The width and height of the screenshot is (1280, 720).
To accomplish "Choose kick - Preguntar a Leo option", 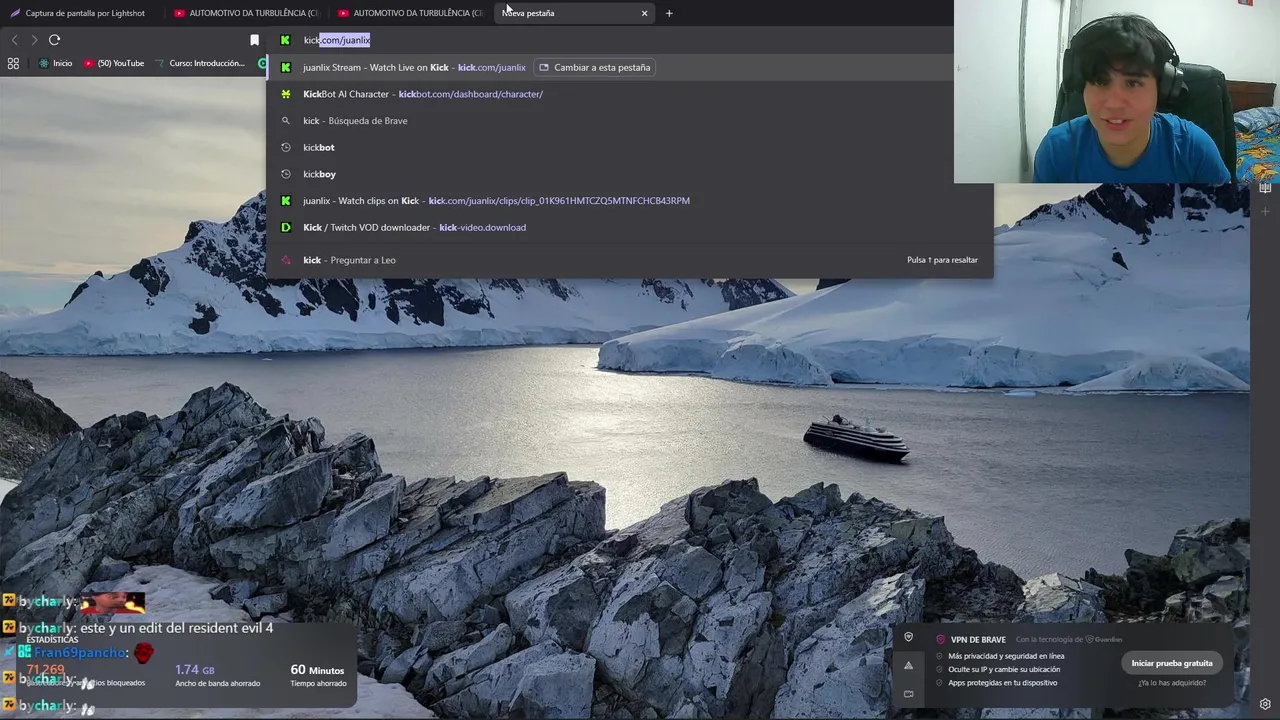I will tap(630, 260).
